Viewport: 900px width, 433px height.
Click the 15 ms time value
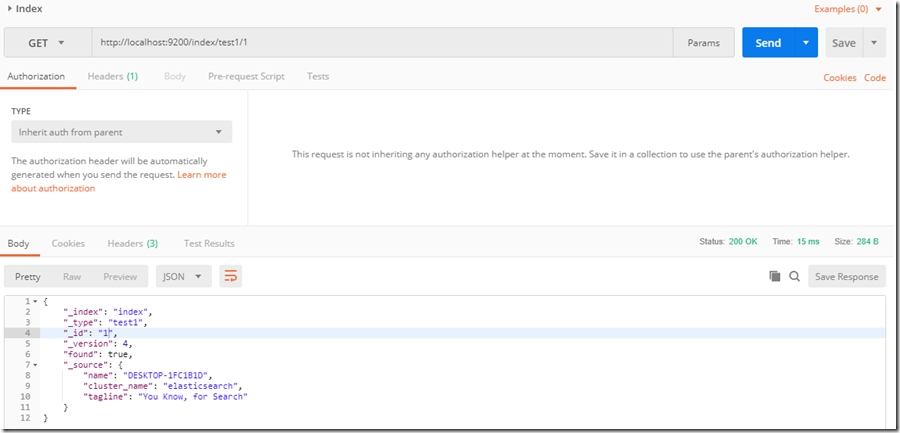(808, 242)
